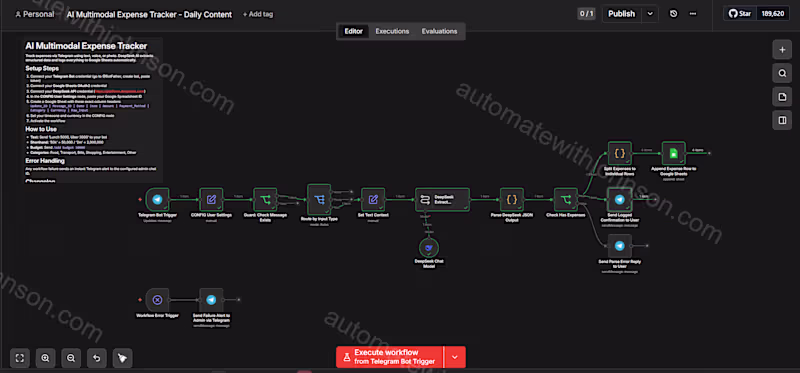Click the 0 / 1 badge
This screenshot has width=800, height=373.
[586, 14]
